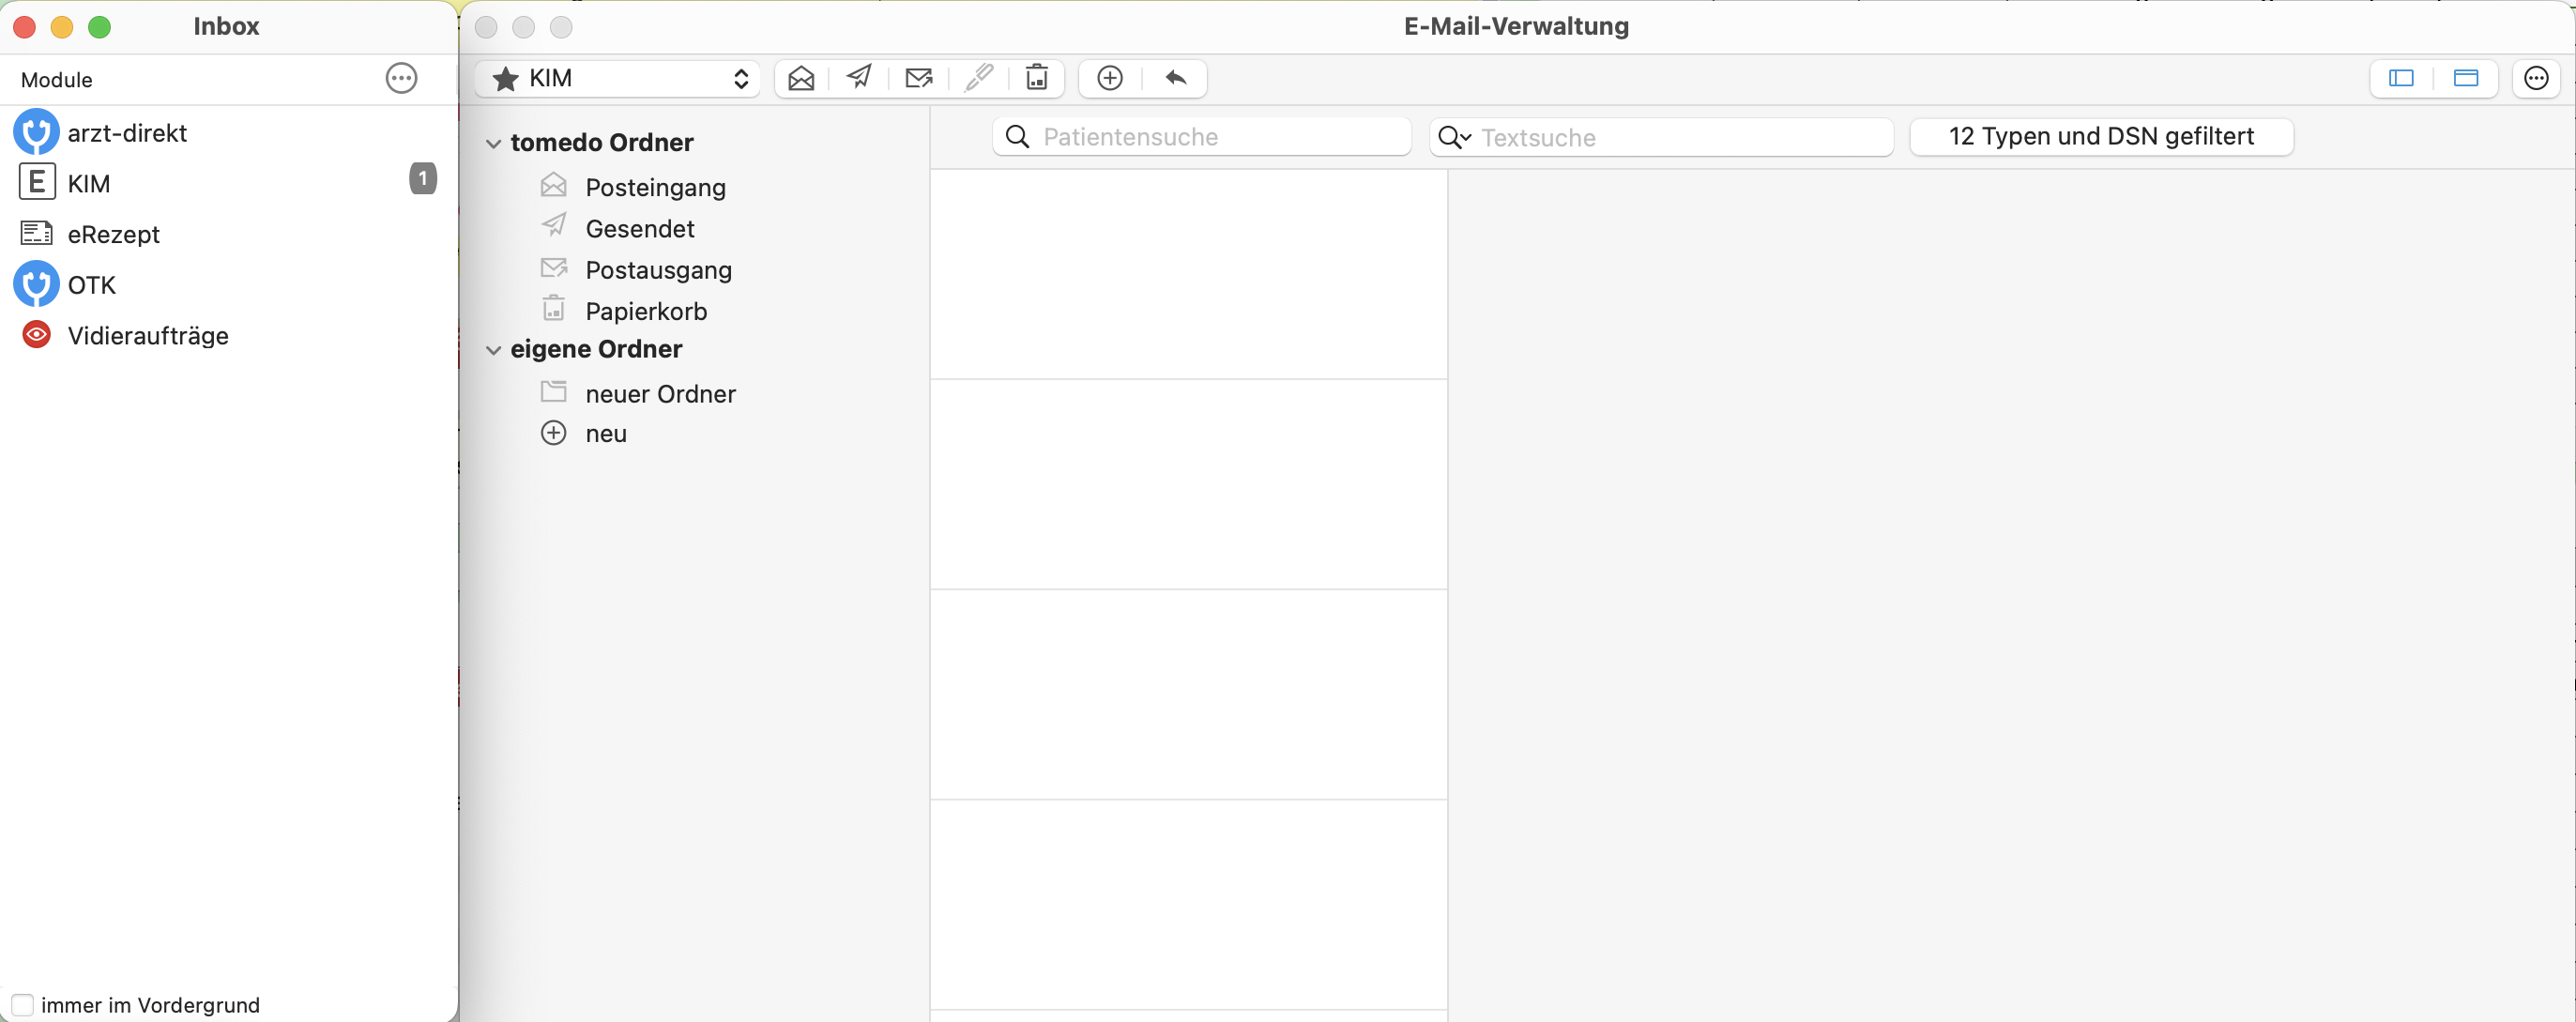
Task: Click the neuer Ordner folder icon
Action: tap(553, 391)
